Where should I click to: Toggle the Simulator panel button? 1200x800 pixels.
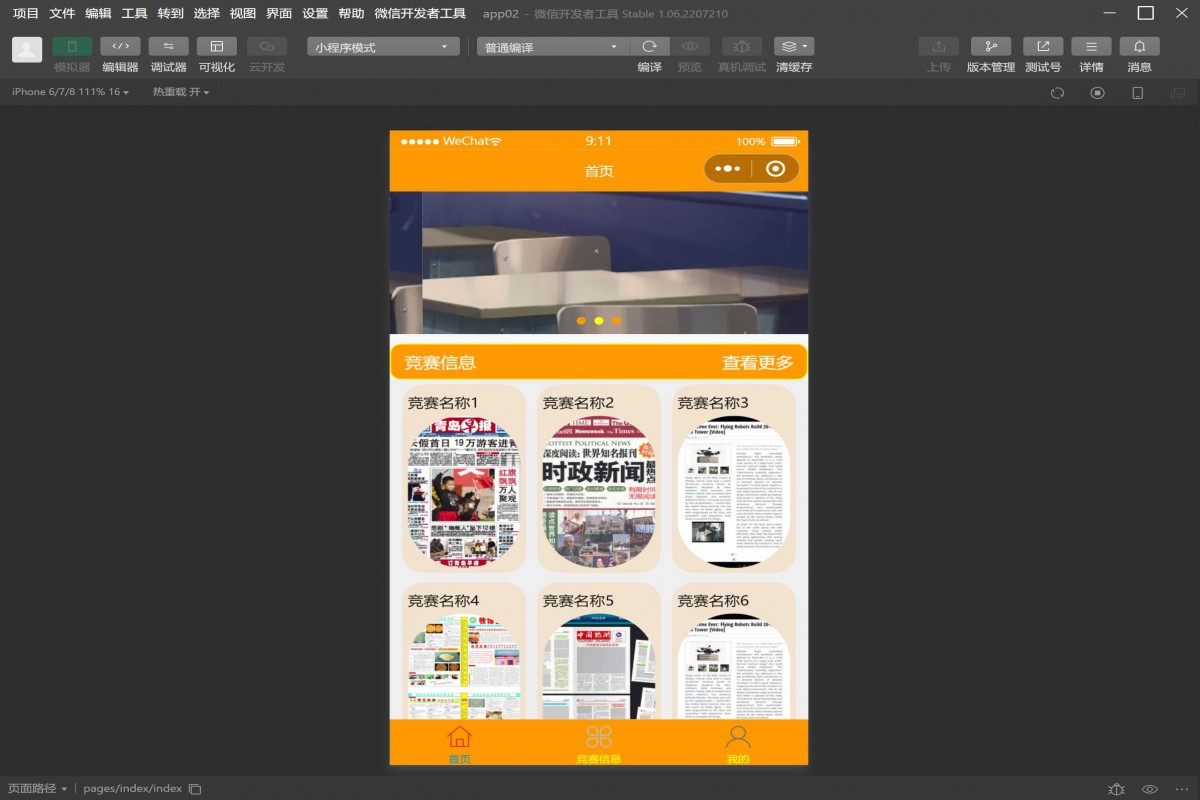(x=72, y=47)
